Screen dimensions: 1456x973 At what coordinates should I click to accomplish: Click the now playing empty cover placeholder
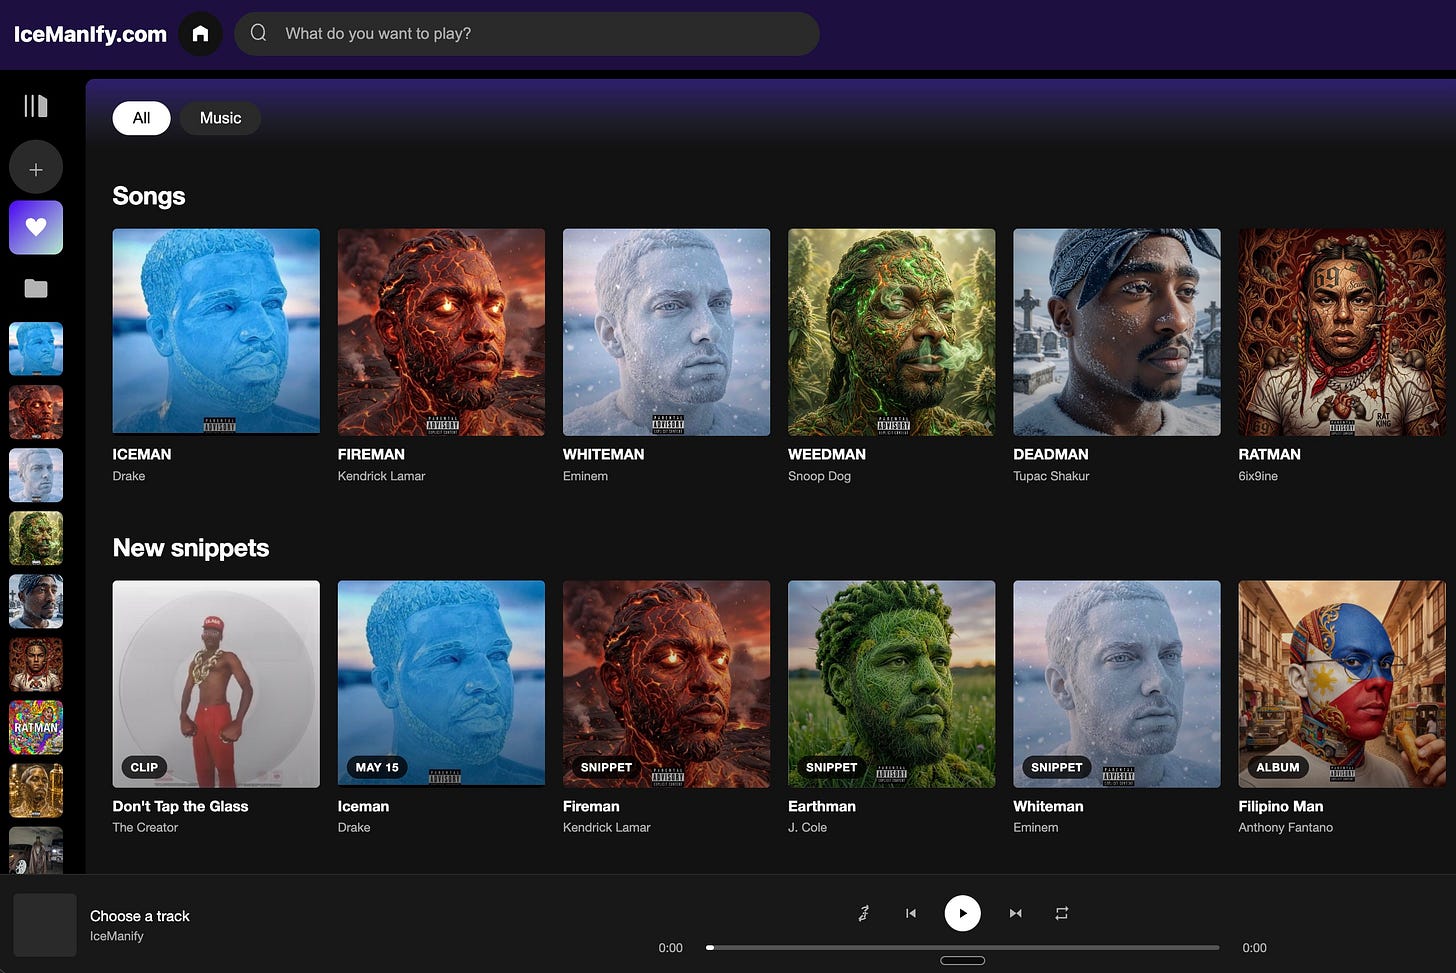click(x=45, y=925)
